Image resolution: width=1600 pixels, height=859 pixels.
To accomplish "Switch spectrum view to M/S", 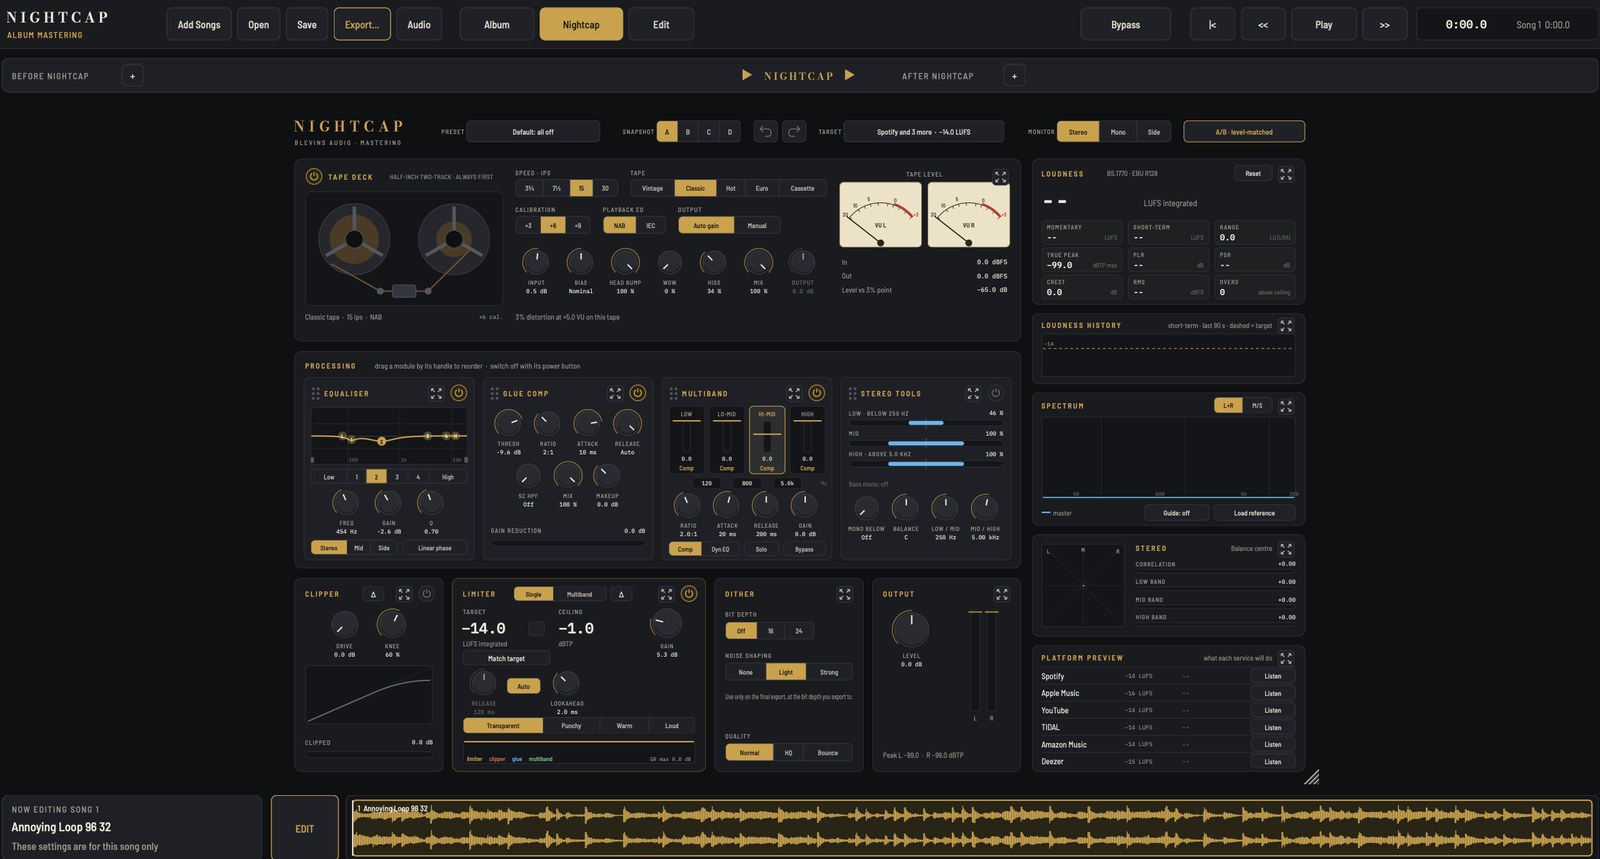I will coord(1257,405).
